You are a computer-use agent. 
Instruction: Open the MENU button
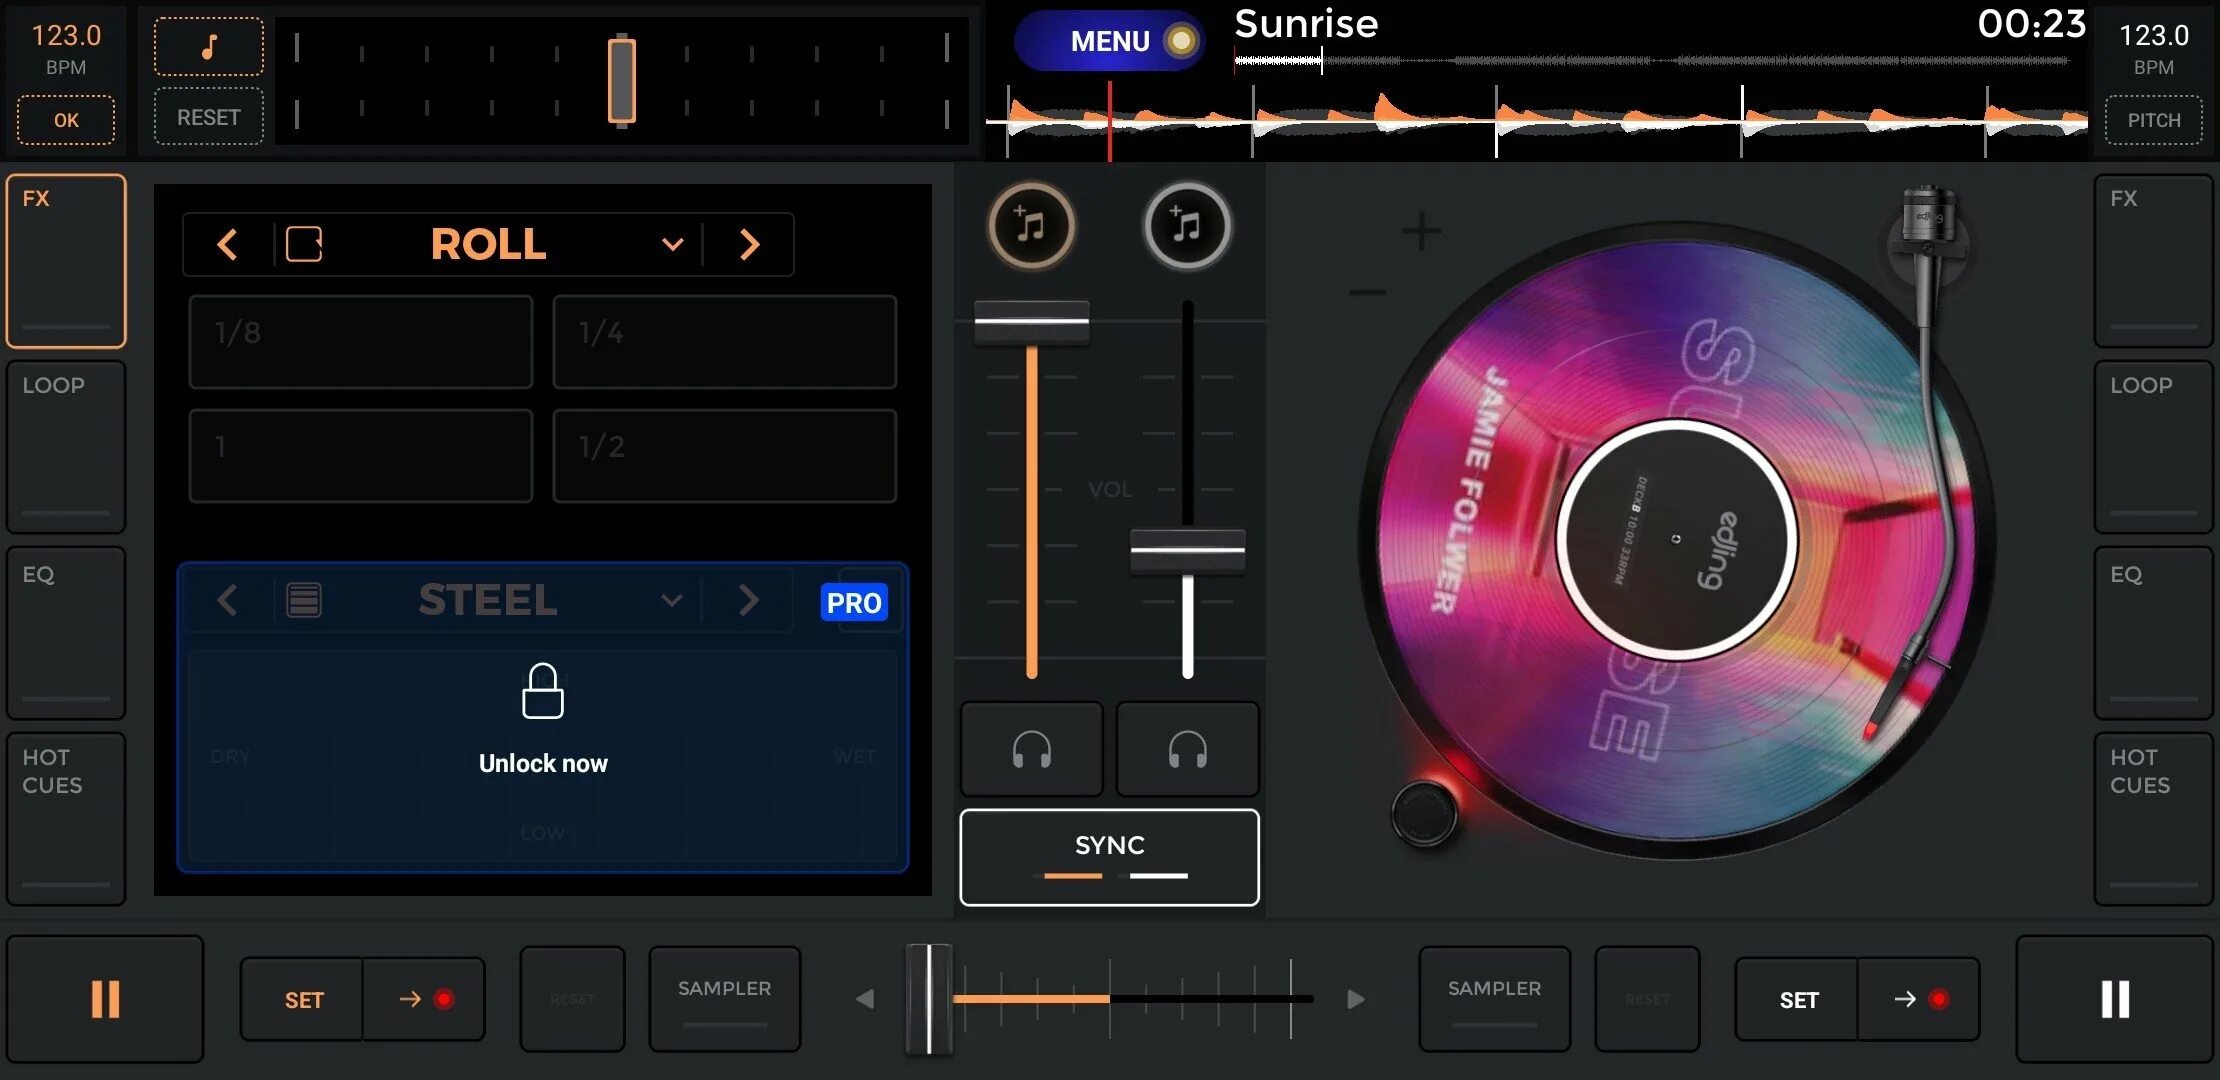pyautogui.click(x=1109, y=41)
